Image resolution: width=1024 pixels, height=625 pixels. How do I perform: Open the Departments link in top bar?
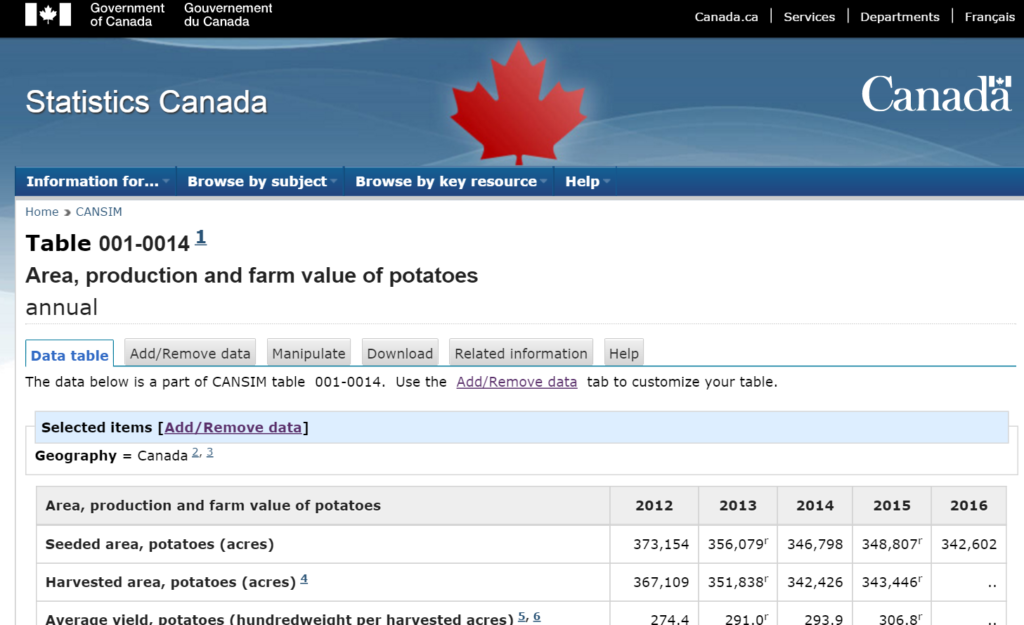pos(899,16)
